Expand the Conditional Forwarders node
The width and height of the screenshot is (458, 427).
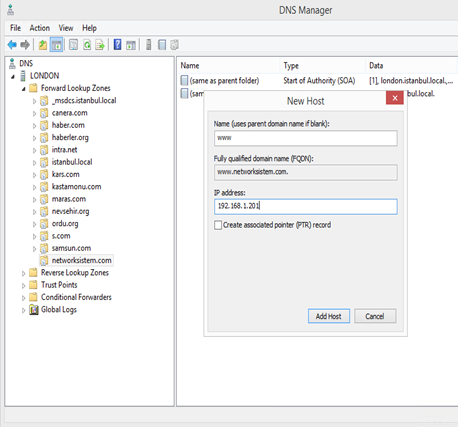point(23,298)
